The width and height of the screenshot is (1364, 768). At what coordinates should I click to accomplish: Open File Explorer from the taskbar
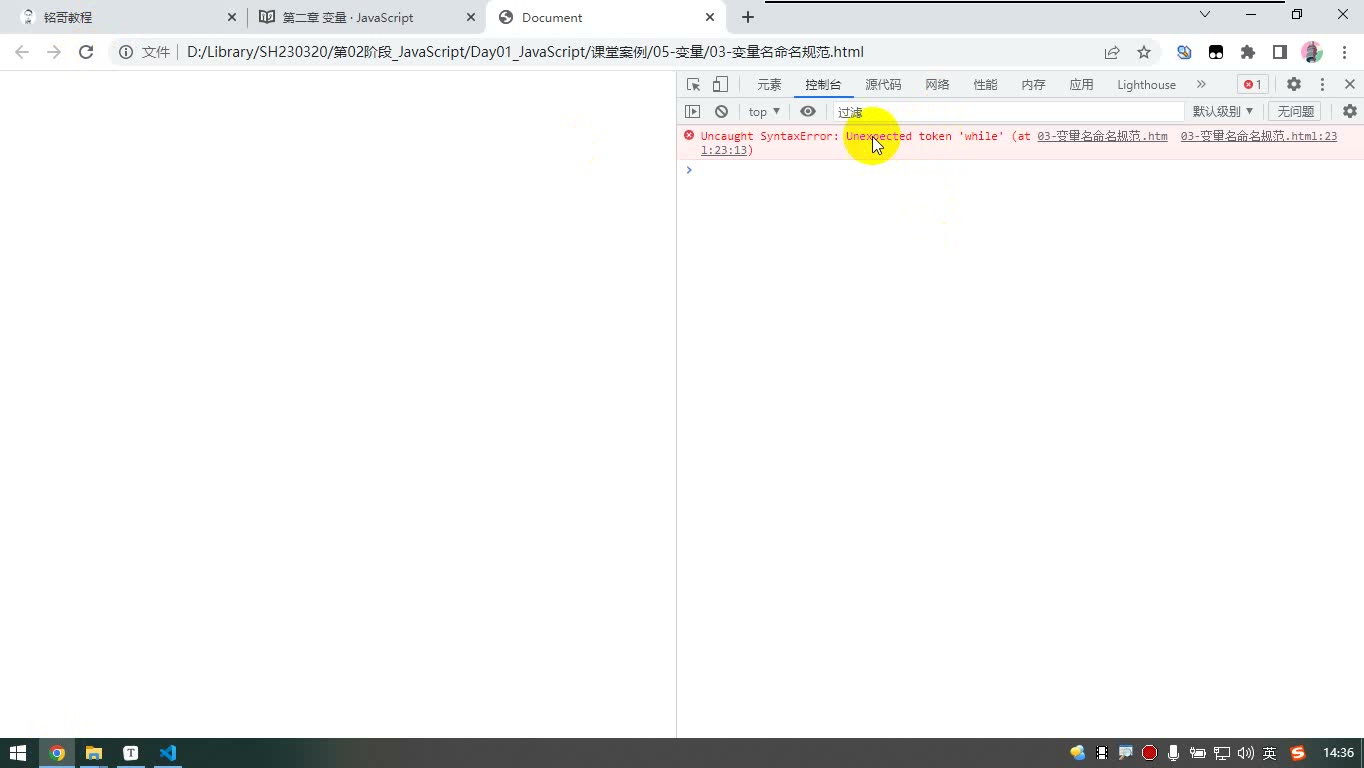[94, 753]
